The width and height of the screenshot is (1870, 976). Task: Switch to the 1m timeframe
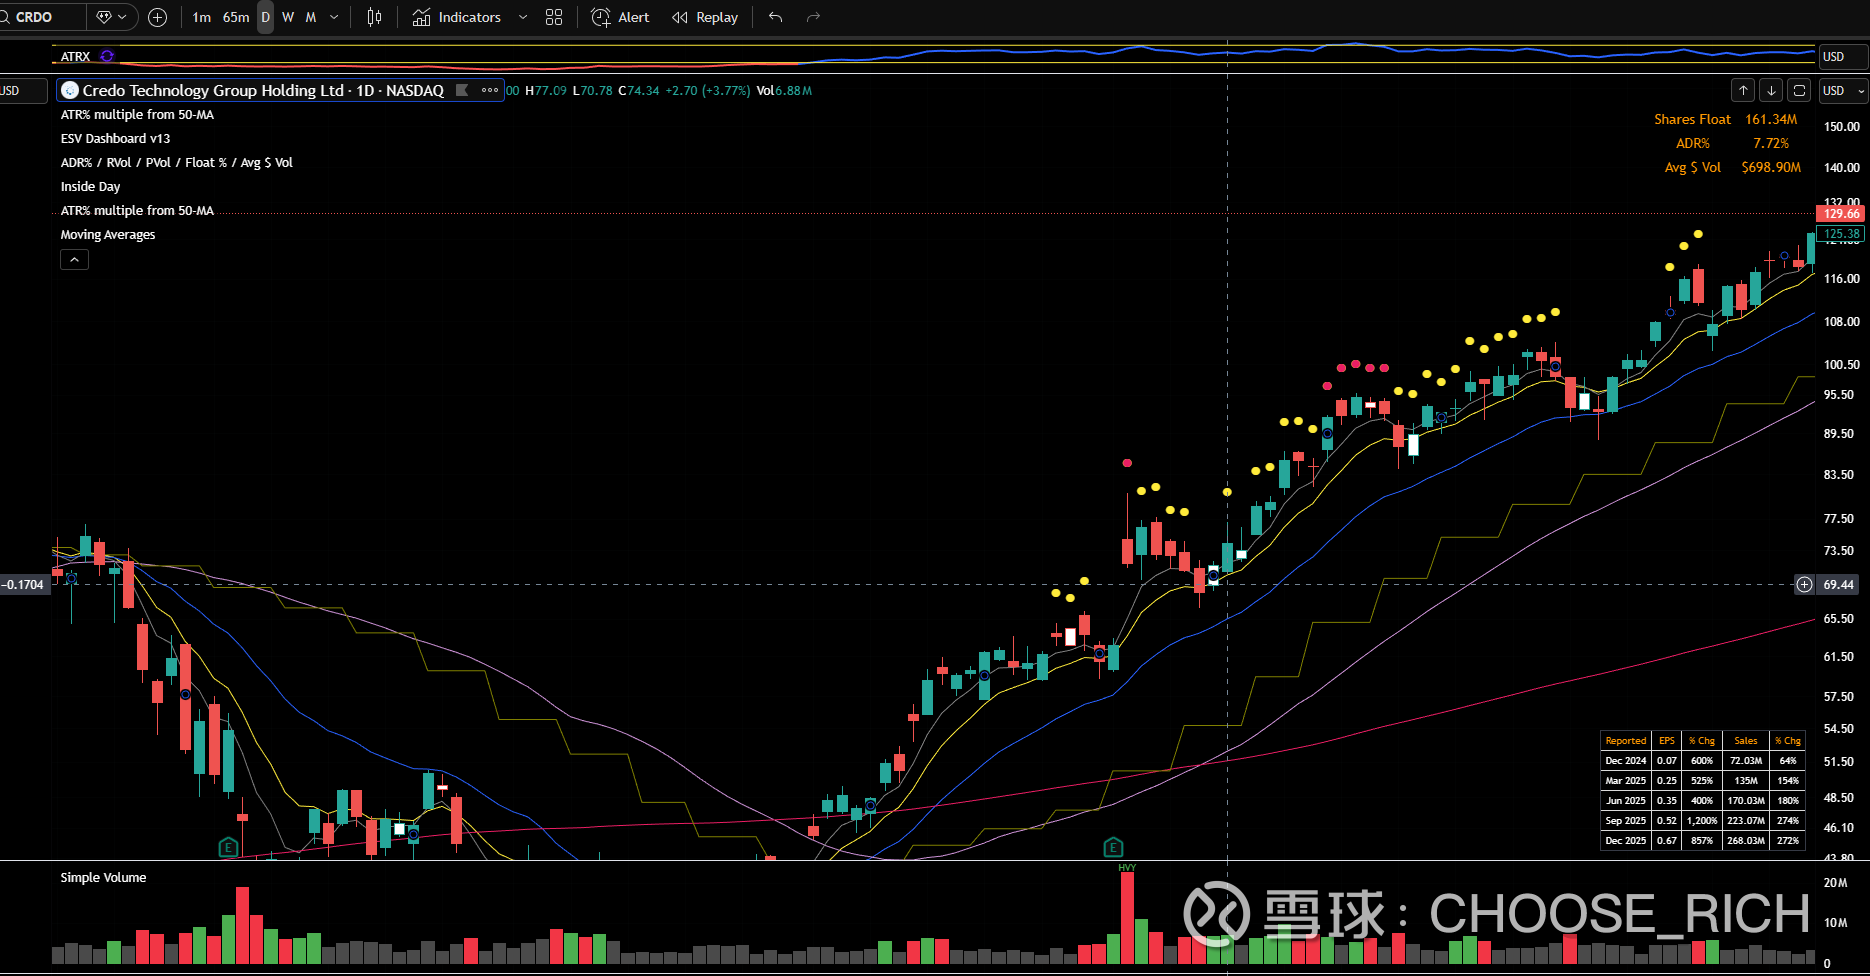[202, 17]
